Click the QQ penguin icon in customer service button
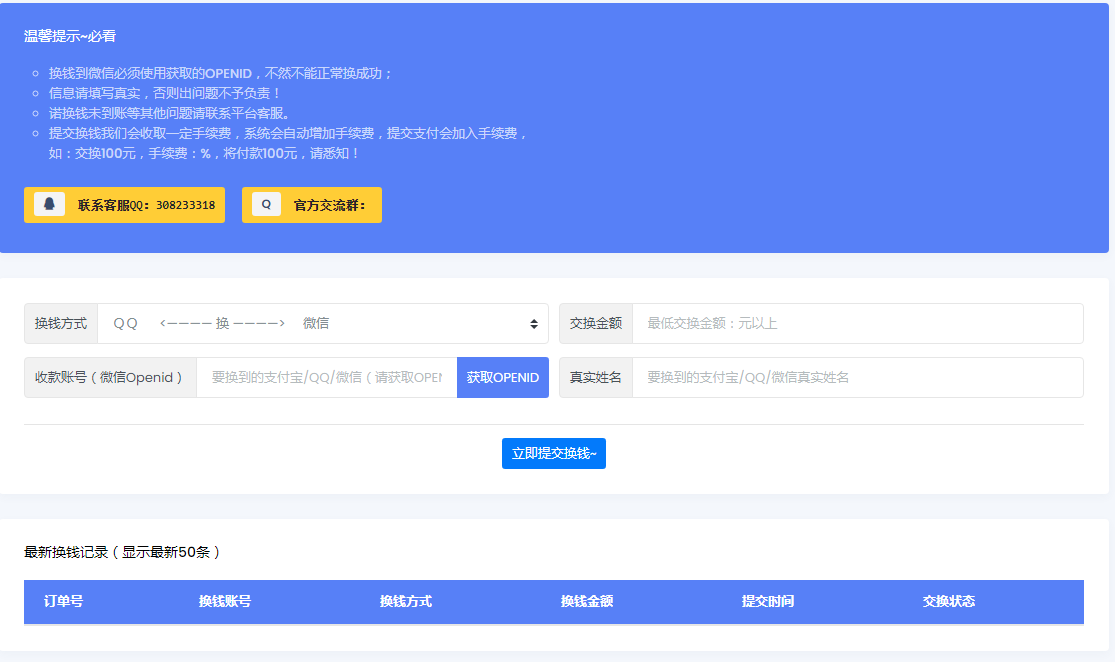Image resolution: width=1115 pixels, height=662 pixels. 50,204
